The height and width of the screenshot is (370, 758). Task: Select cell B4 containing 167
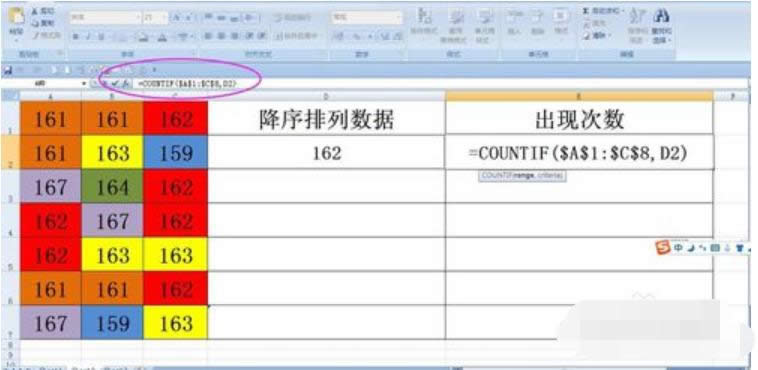(x=112, y=221)
